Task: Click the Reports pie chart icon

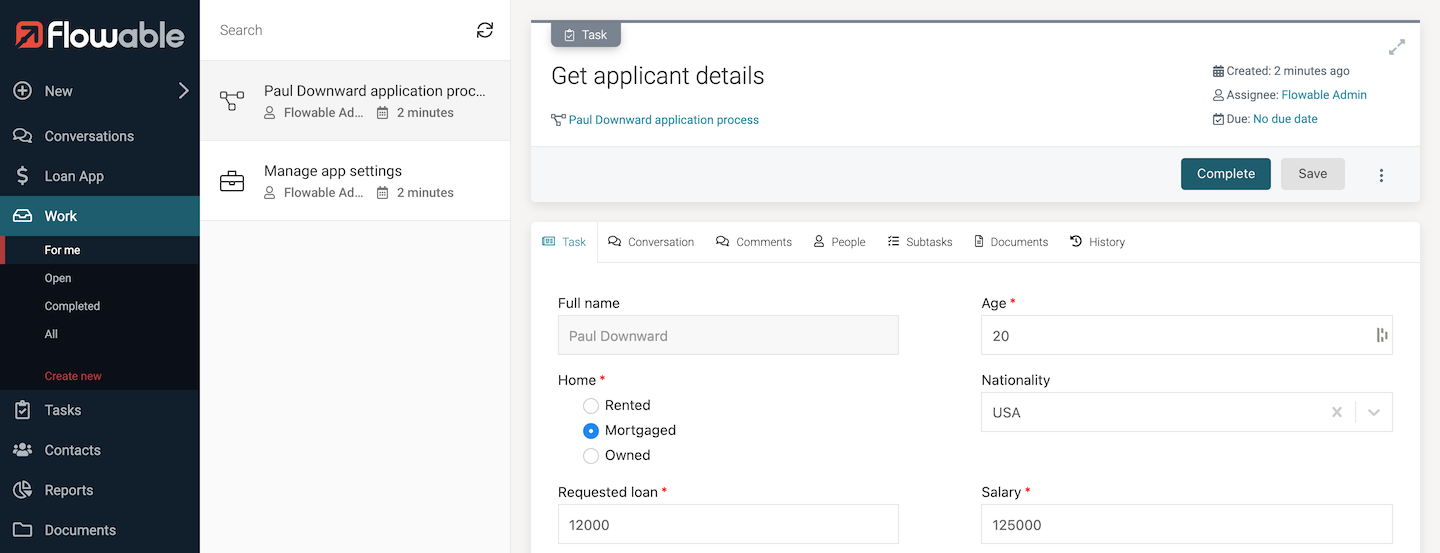Action: coord(22,490)
